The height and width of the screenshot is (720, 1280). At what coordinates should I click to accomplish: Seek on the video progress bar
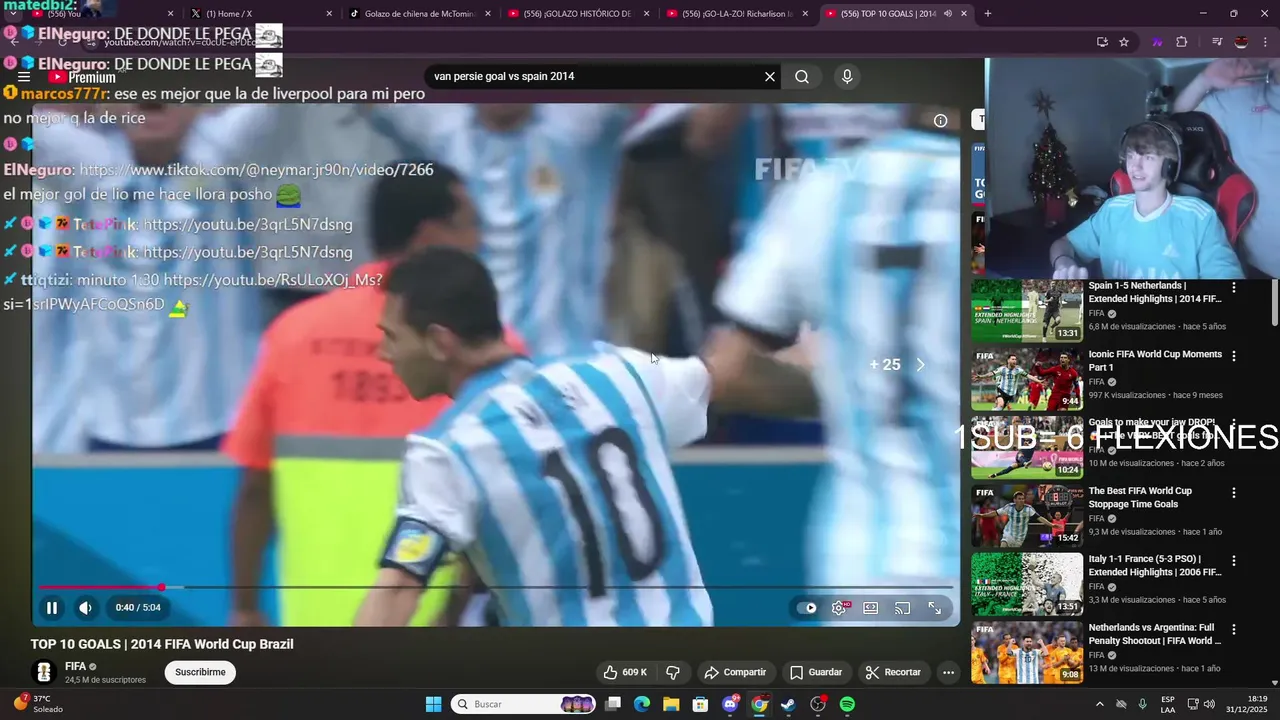(x=496, y=587)
